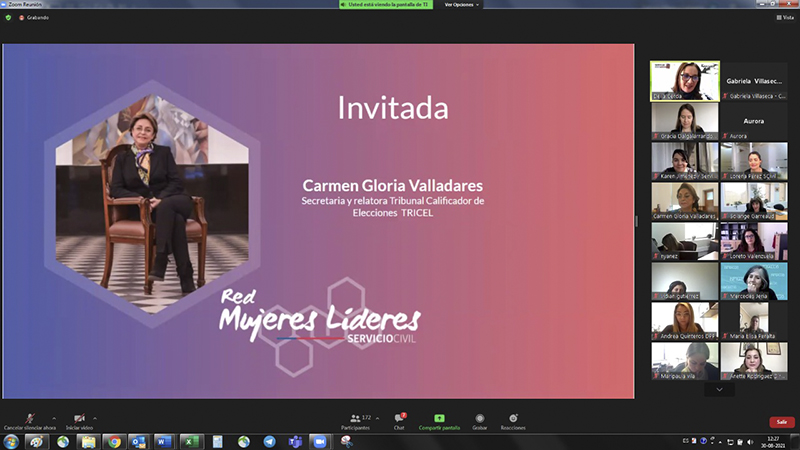Open File Explorer in the taskbar
Image resolution: width=800 pixels, height=450 pixels.
point(88,442)
